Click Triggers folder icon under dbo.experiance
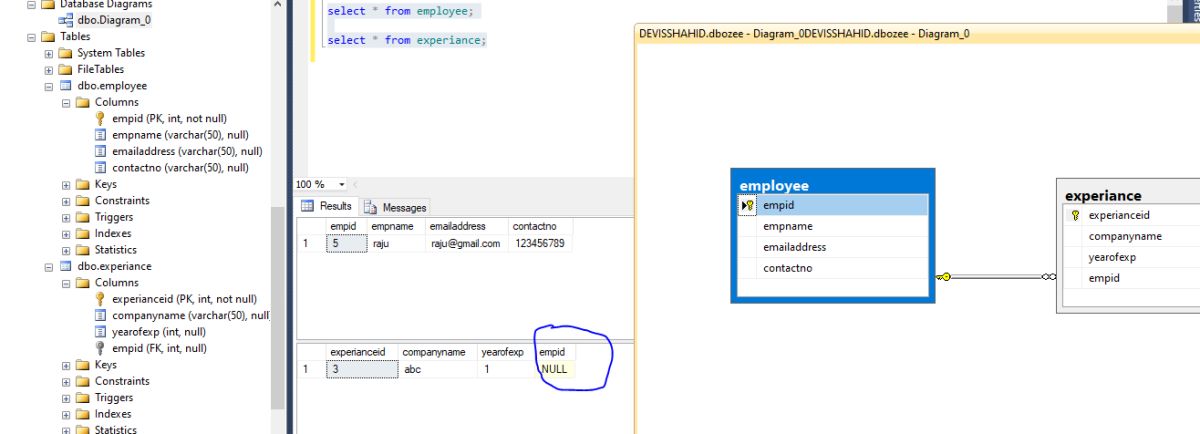 83,398
